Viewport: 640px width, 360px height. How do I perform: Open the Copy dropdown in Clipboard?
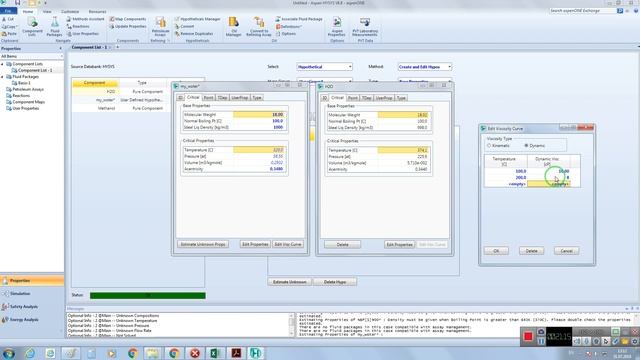9,27
